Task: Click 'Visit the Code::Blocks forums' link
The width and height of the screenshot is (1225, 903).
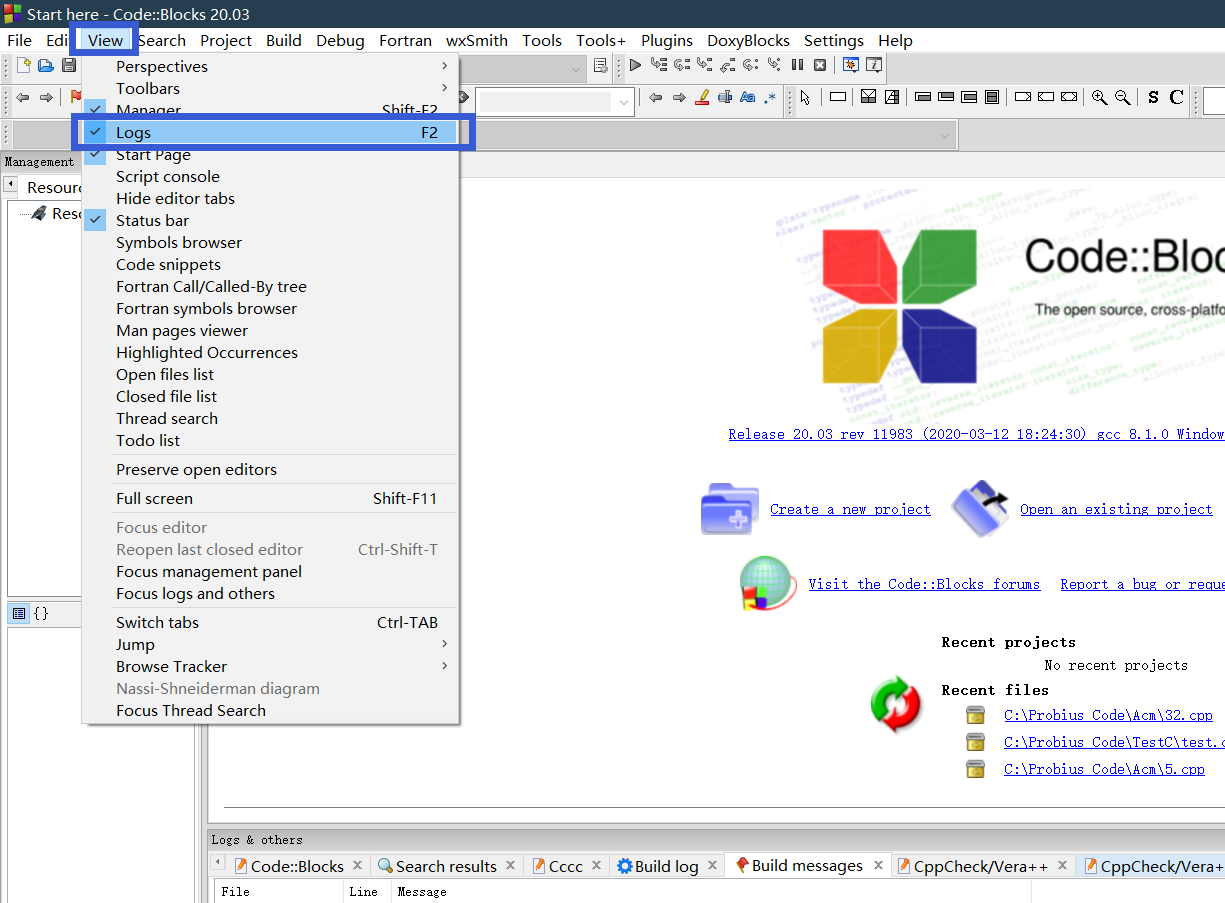Action: pyautogui.click(x=924, y=584)
